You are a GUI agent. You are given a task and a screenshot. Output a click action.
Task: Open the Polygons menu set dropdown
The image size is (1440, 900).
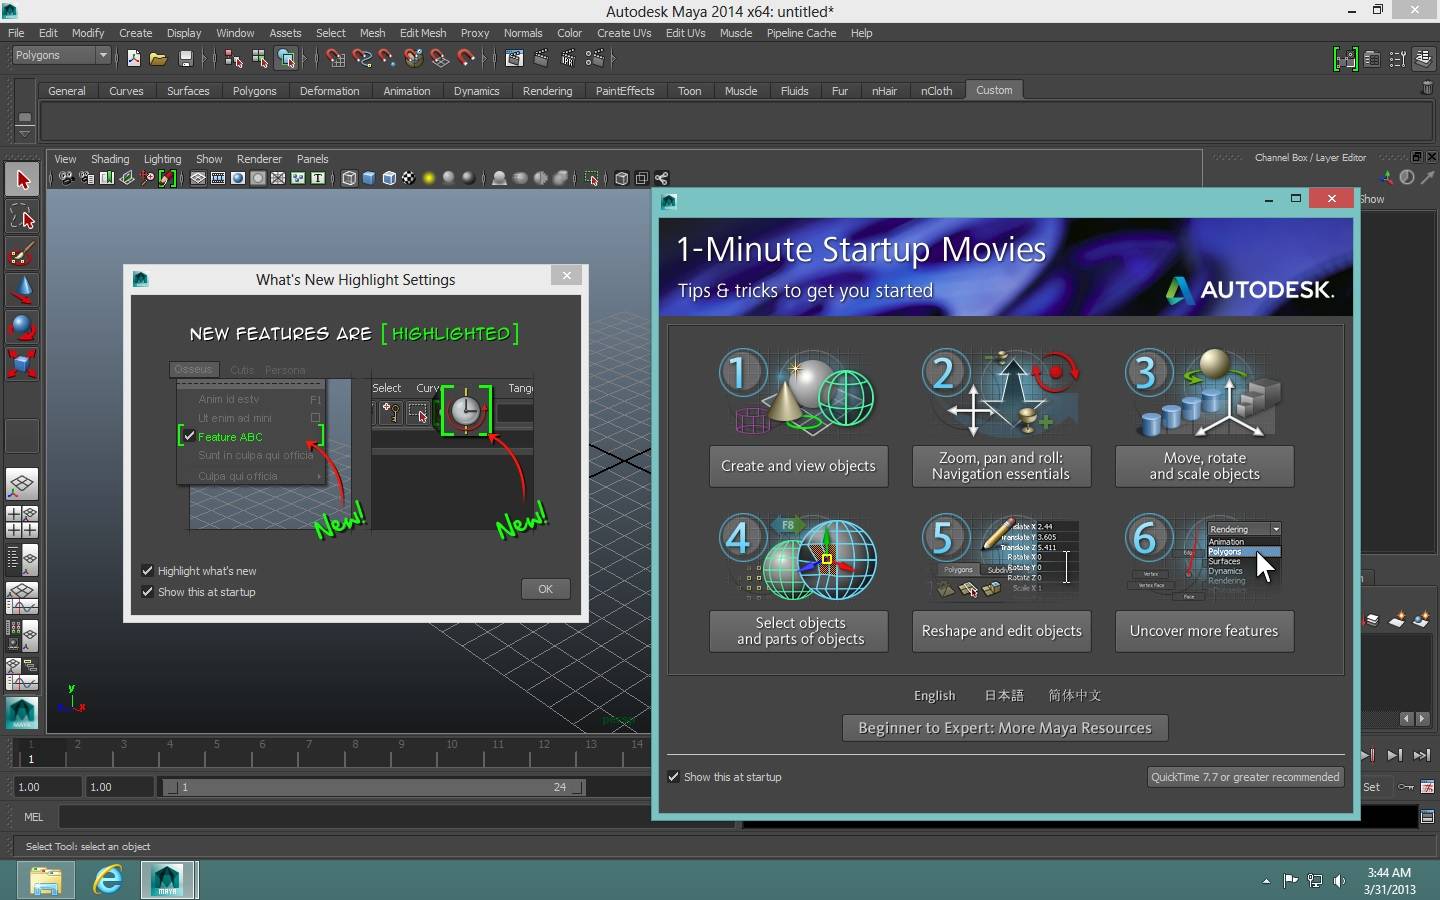pyautogui.click(x=61, y=56)
